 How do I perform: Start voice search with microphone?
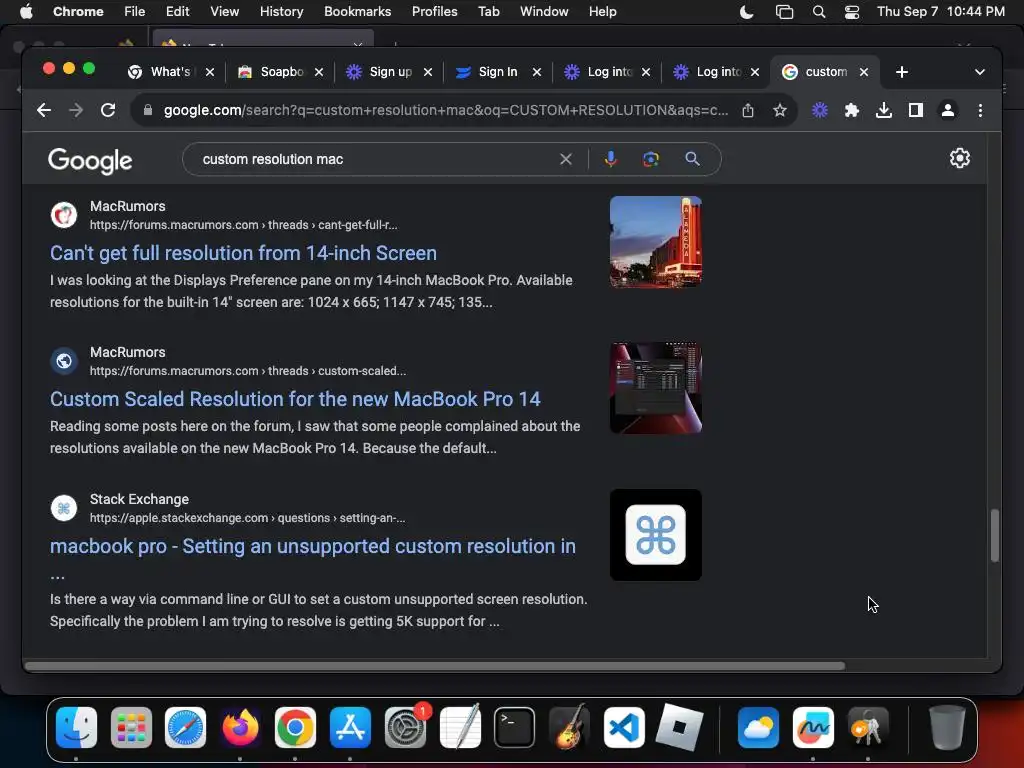(611, 159)
